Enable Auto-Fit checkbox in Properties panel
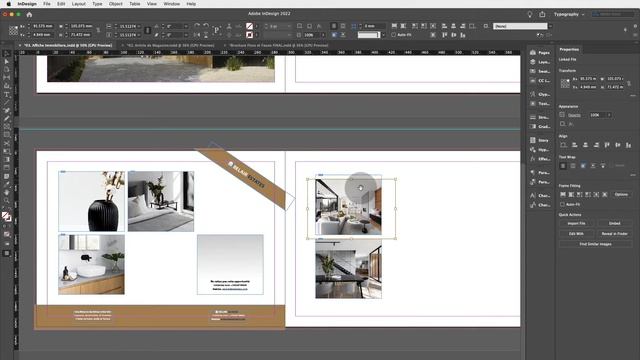This screenshot has height=360, width=640. click(x=563, y=204)
